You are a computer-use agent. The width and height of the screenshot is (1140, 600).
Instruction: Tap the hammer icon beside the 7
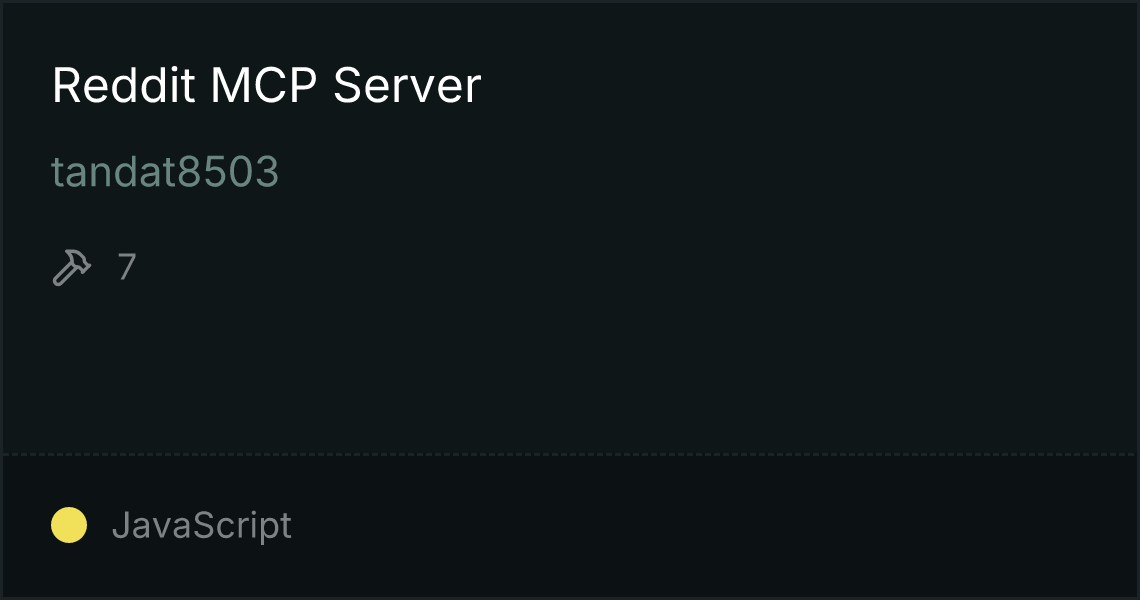pyautogui.click(x=72, y=267)
